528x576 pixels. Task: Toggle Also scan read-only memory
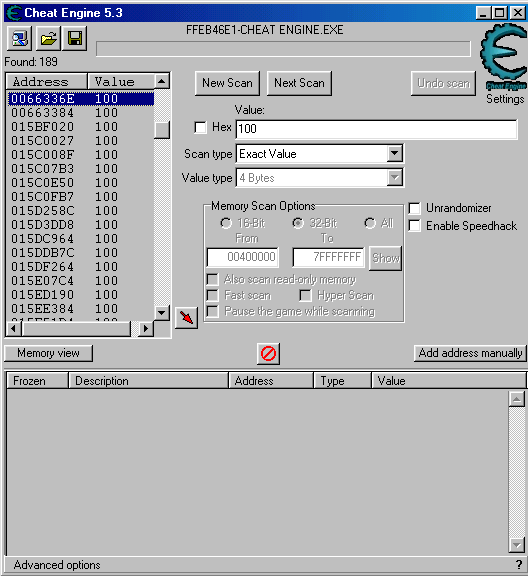212,279
